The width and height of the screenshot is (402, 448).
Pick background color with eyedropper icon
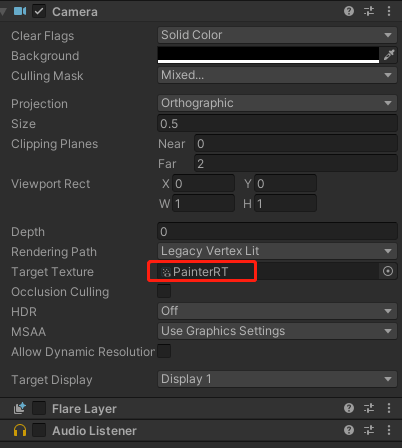[389, 55]
